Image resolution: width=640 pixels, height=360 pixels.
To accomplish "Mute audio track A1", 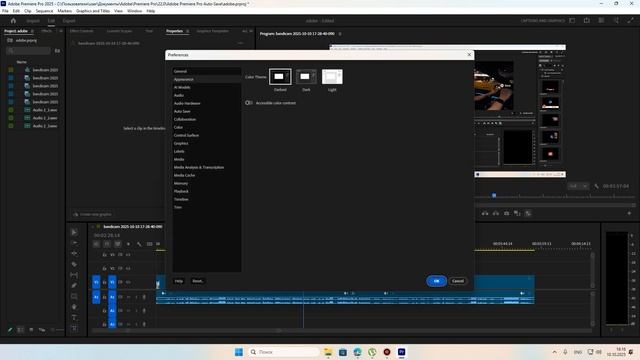I will tap(128, 297).
